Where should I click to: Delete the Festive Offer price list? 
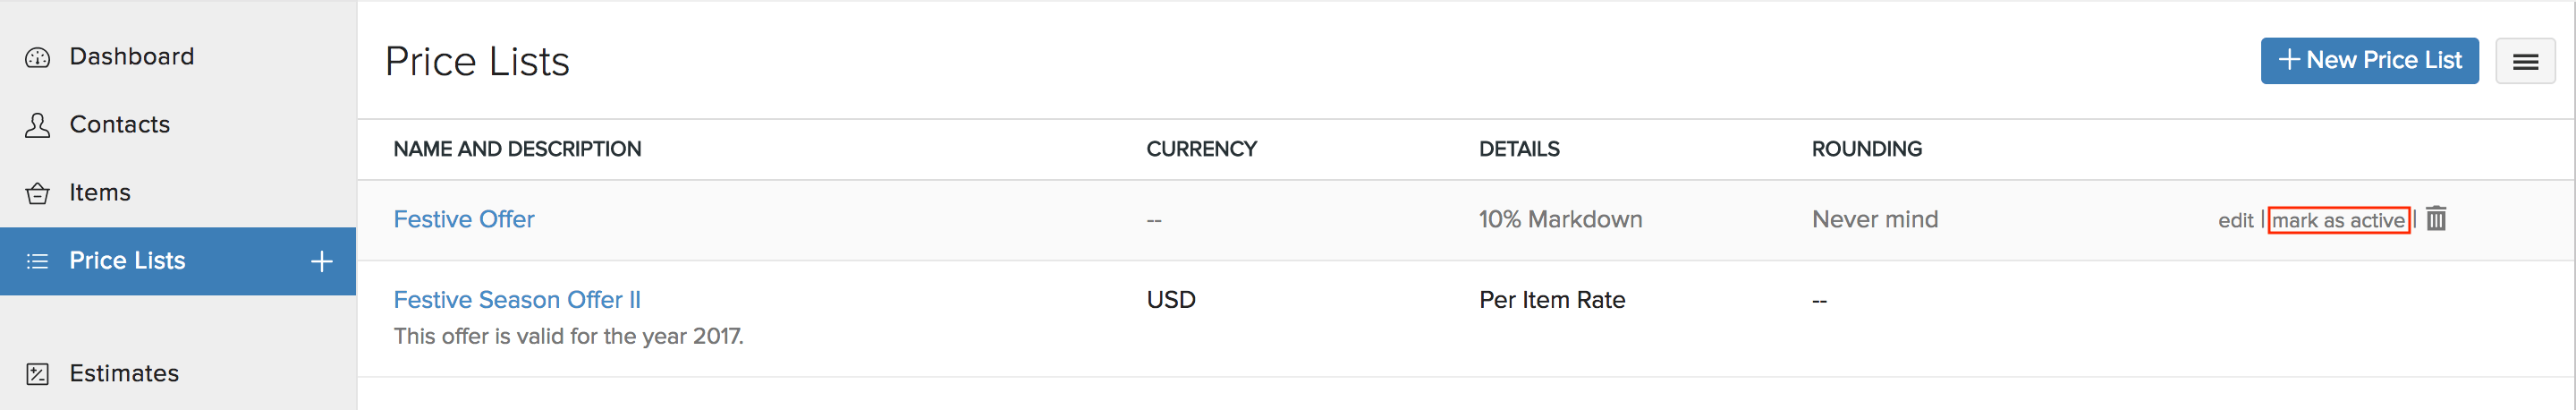2436,219
